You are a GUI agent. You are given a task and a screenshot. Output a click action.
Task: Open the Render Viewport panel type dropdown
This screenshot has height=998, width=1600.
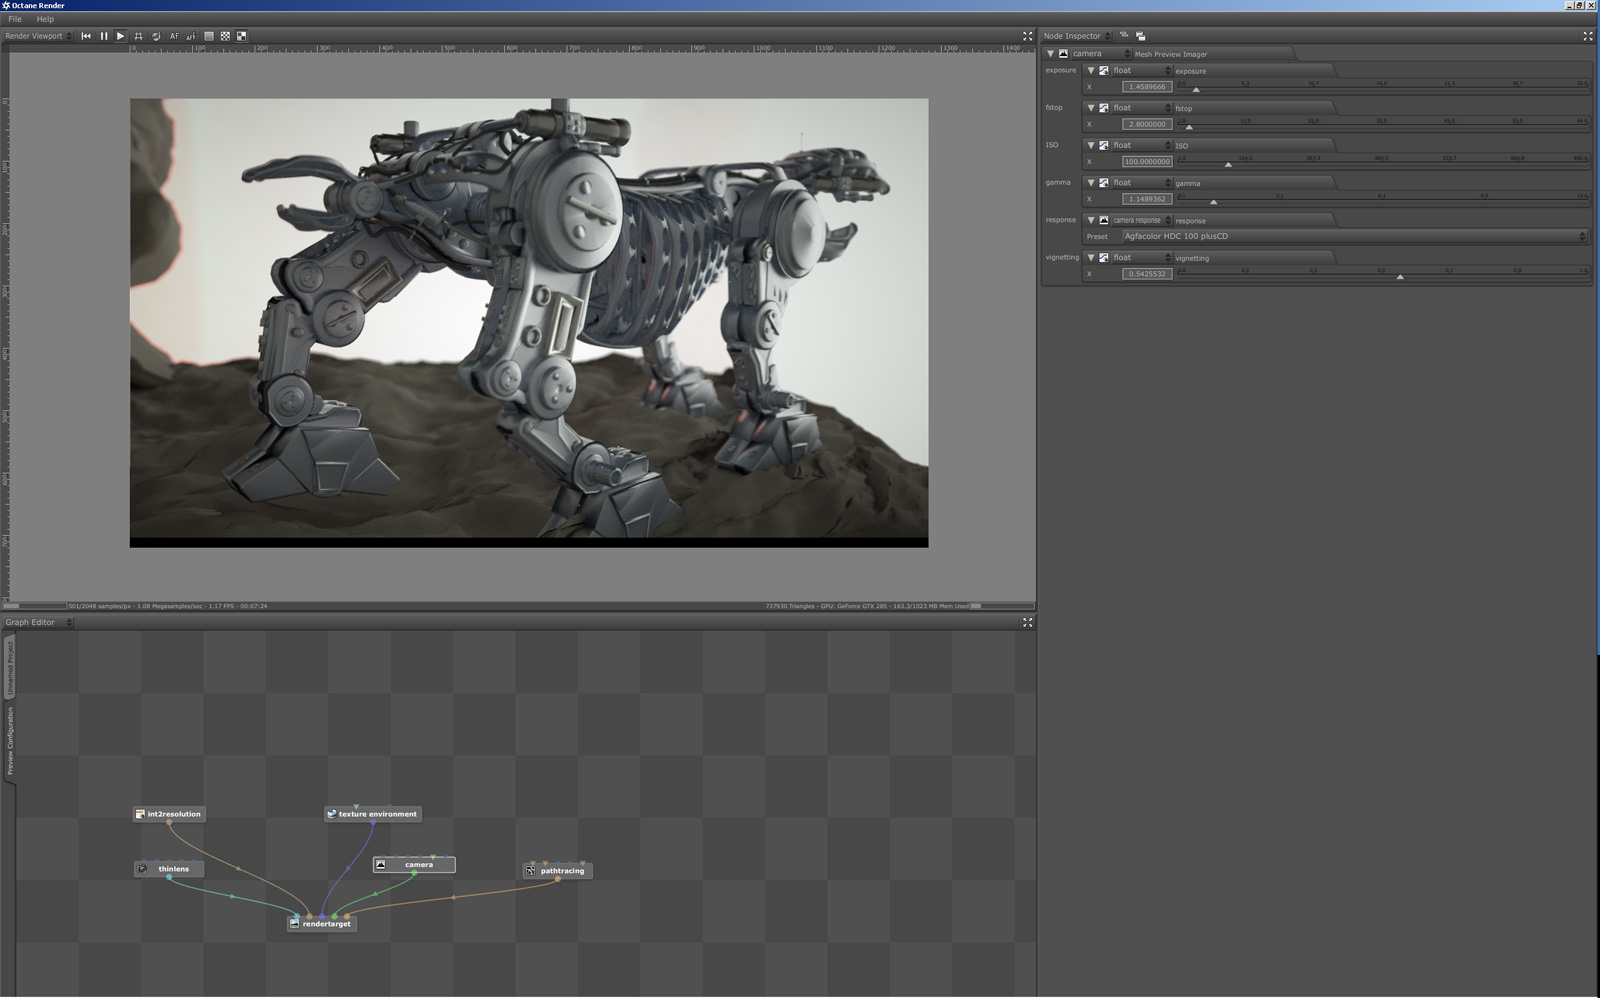pyautogui.click(x=38, y=36)
